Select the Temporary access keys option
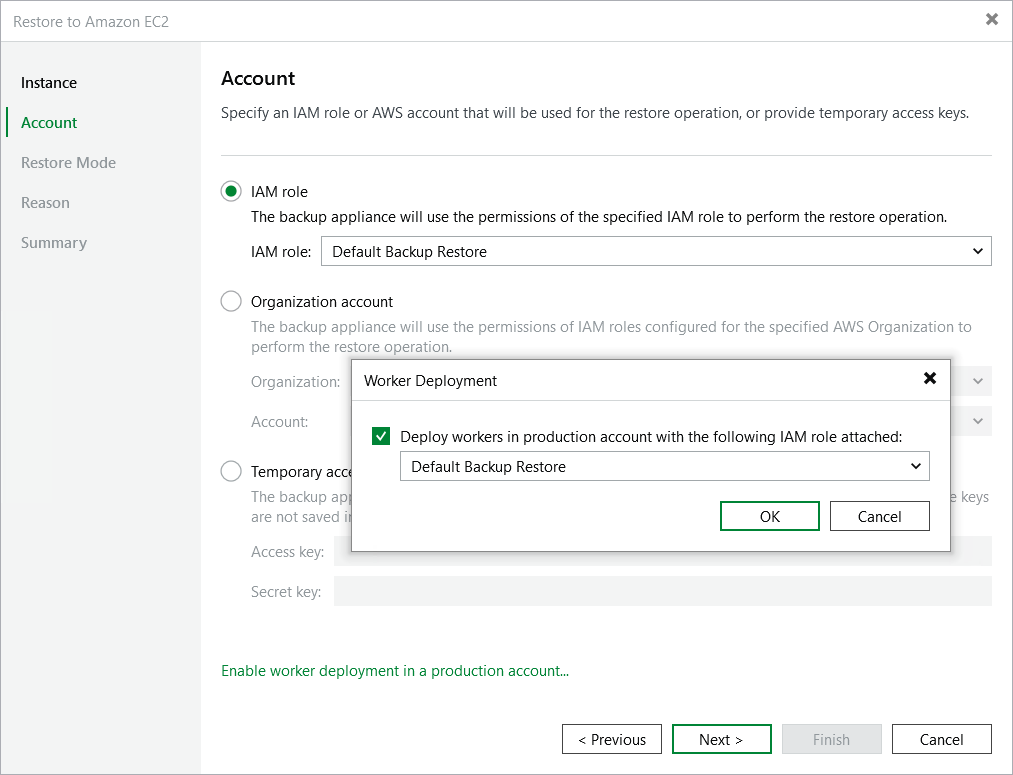The height and width of the screenshot is (775, 1013). point(231,471)
